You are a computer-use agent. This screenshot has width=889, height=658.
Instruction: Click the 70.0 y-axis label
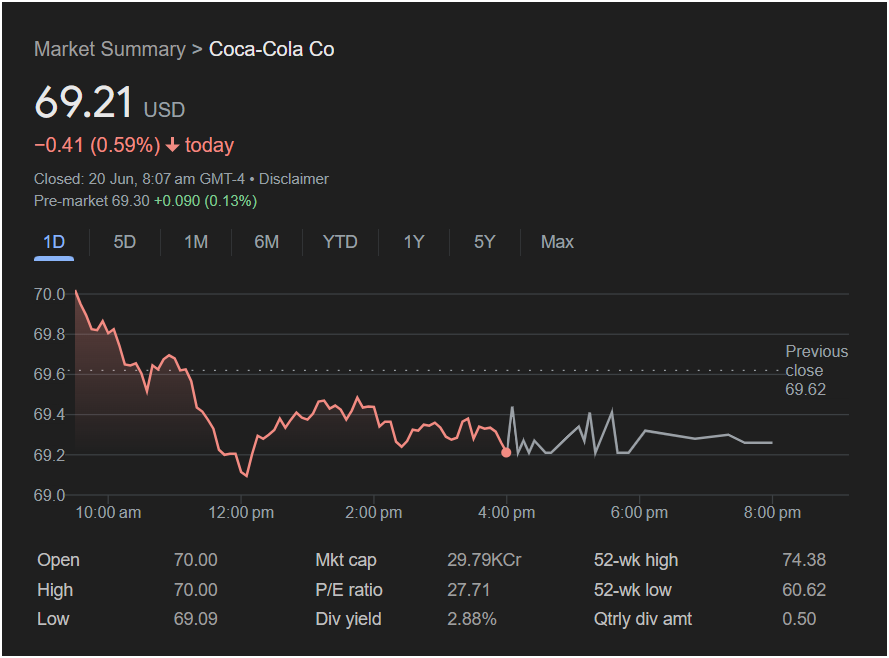(49, 294)
